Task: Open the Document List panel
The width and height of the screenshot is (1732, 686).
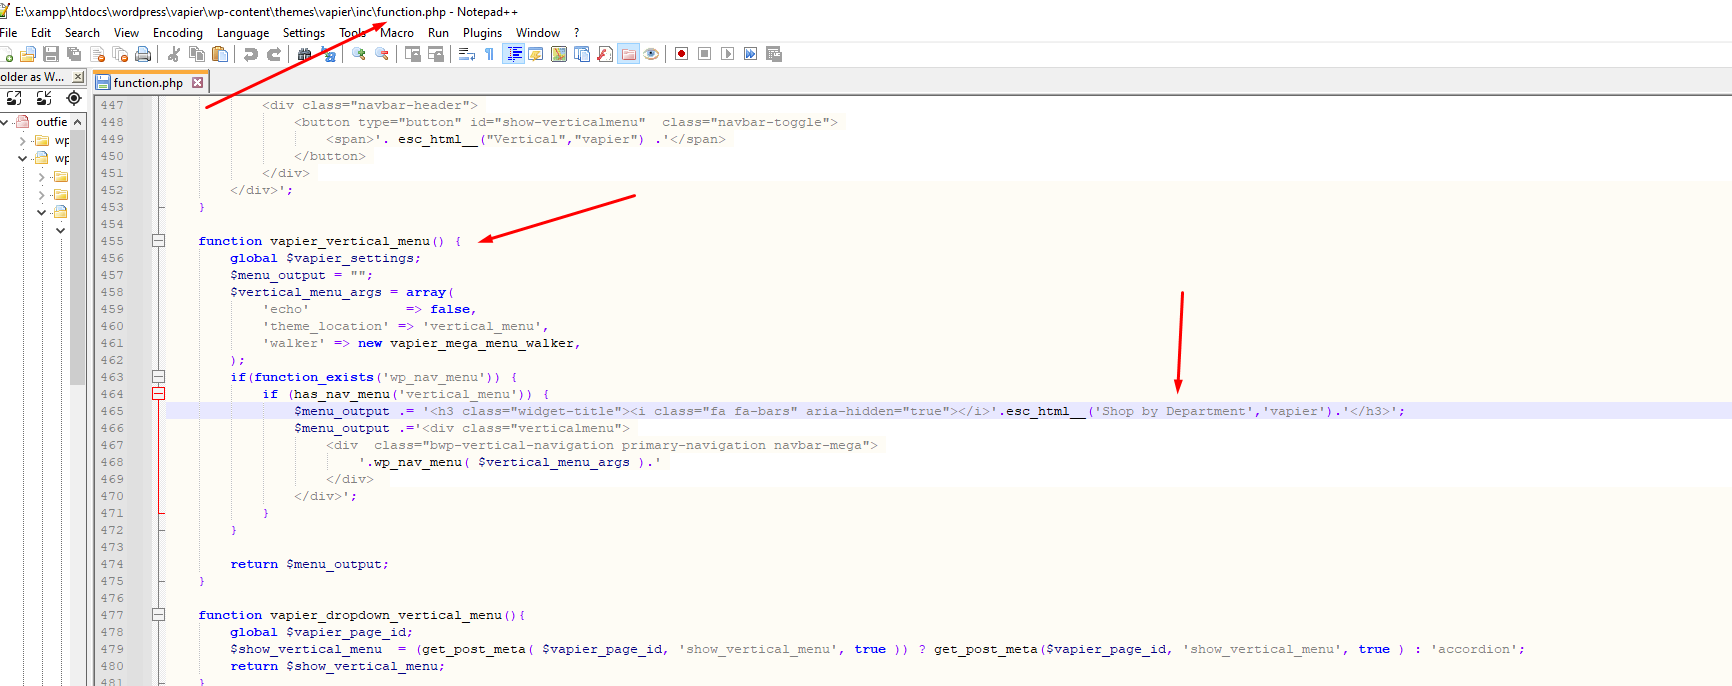Action: click(x=582, y=54)
